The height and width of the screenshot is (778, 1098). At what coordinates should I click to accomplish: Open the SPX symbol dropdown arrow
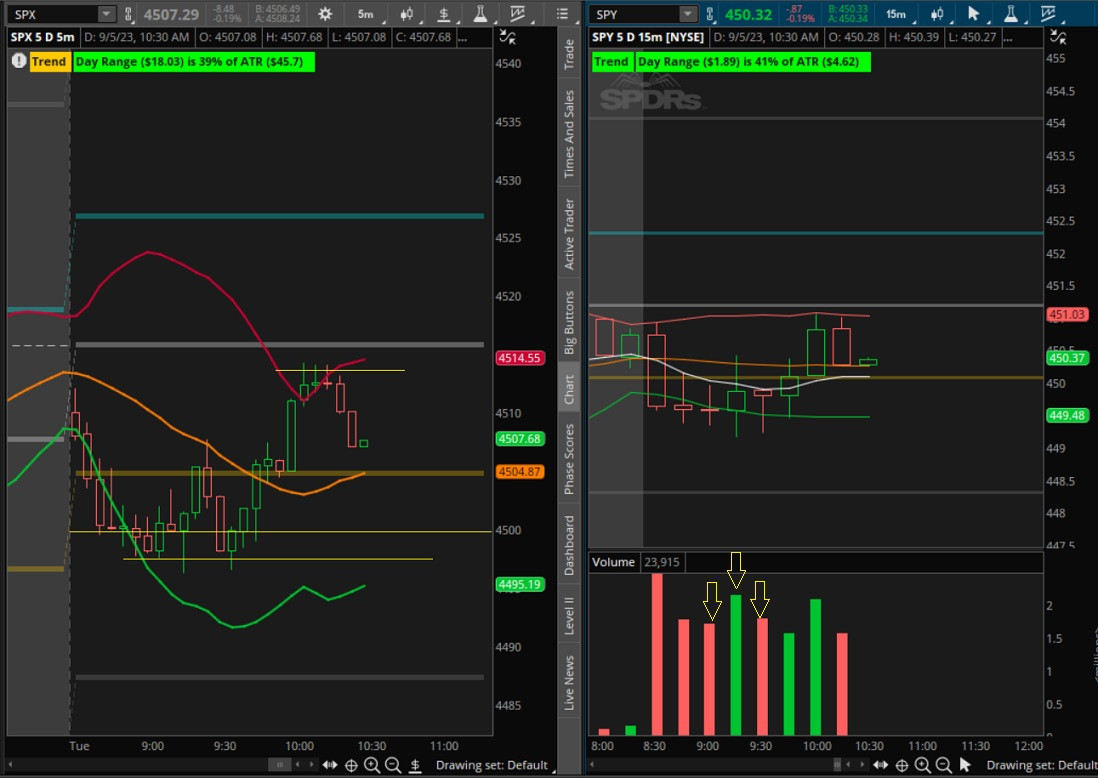[x=106, y=14]
